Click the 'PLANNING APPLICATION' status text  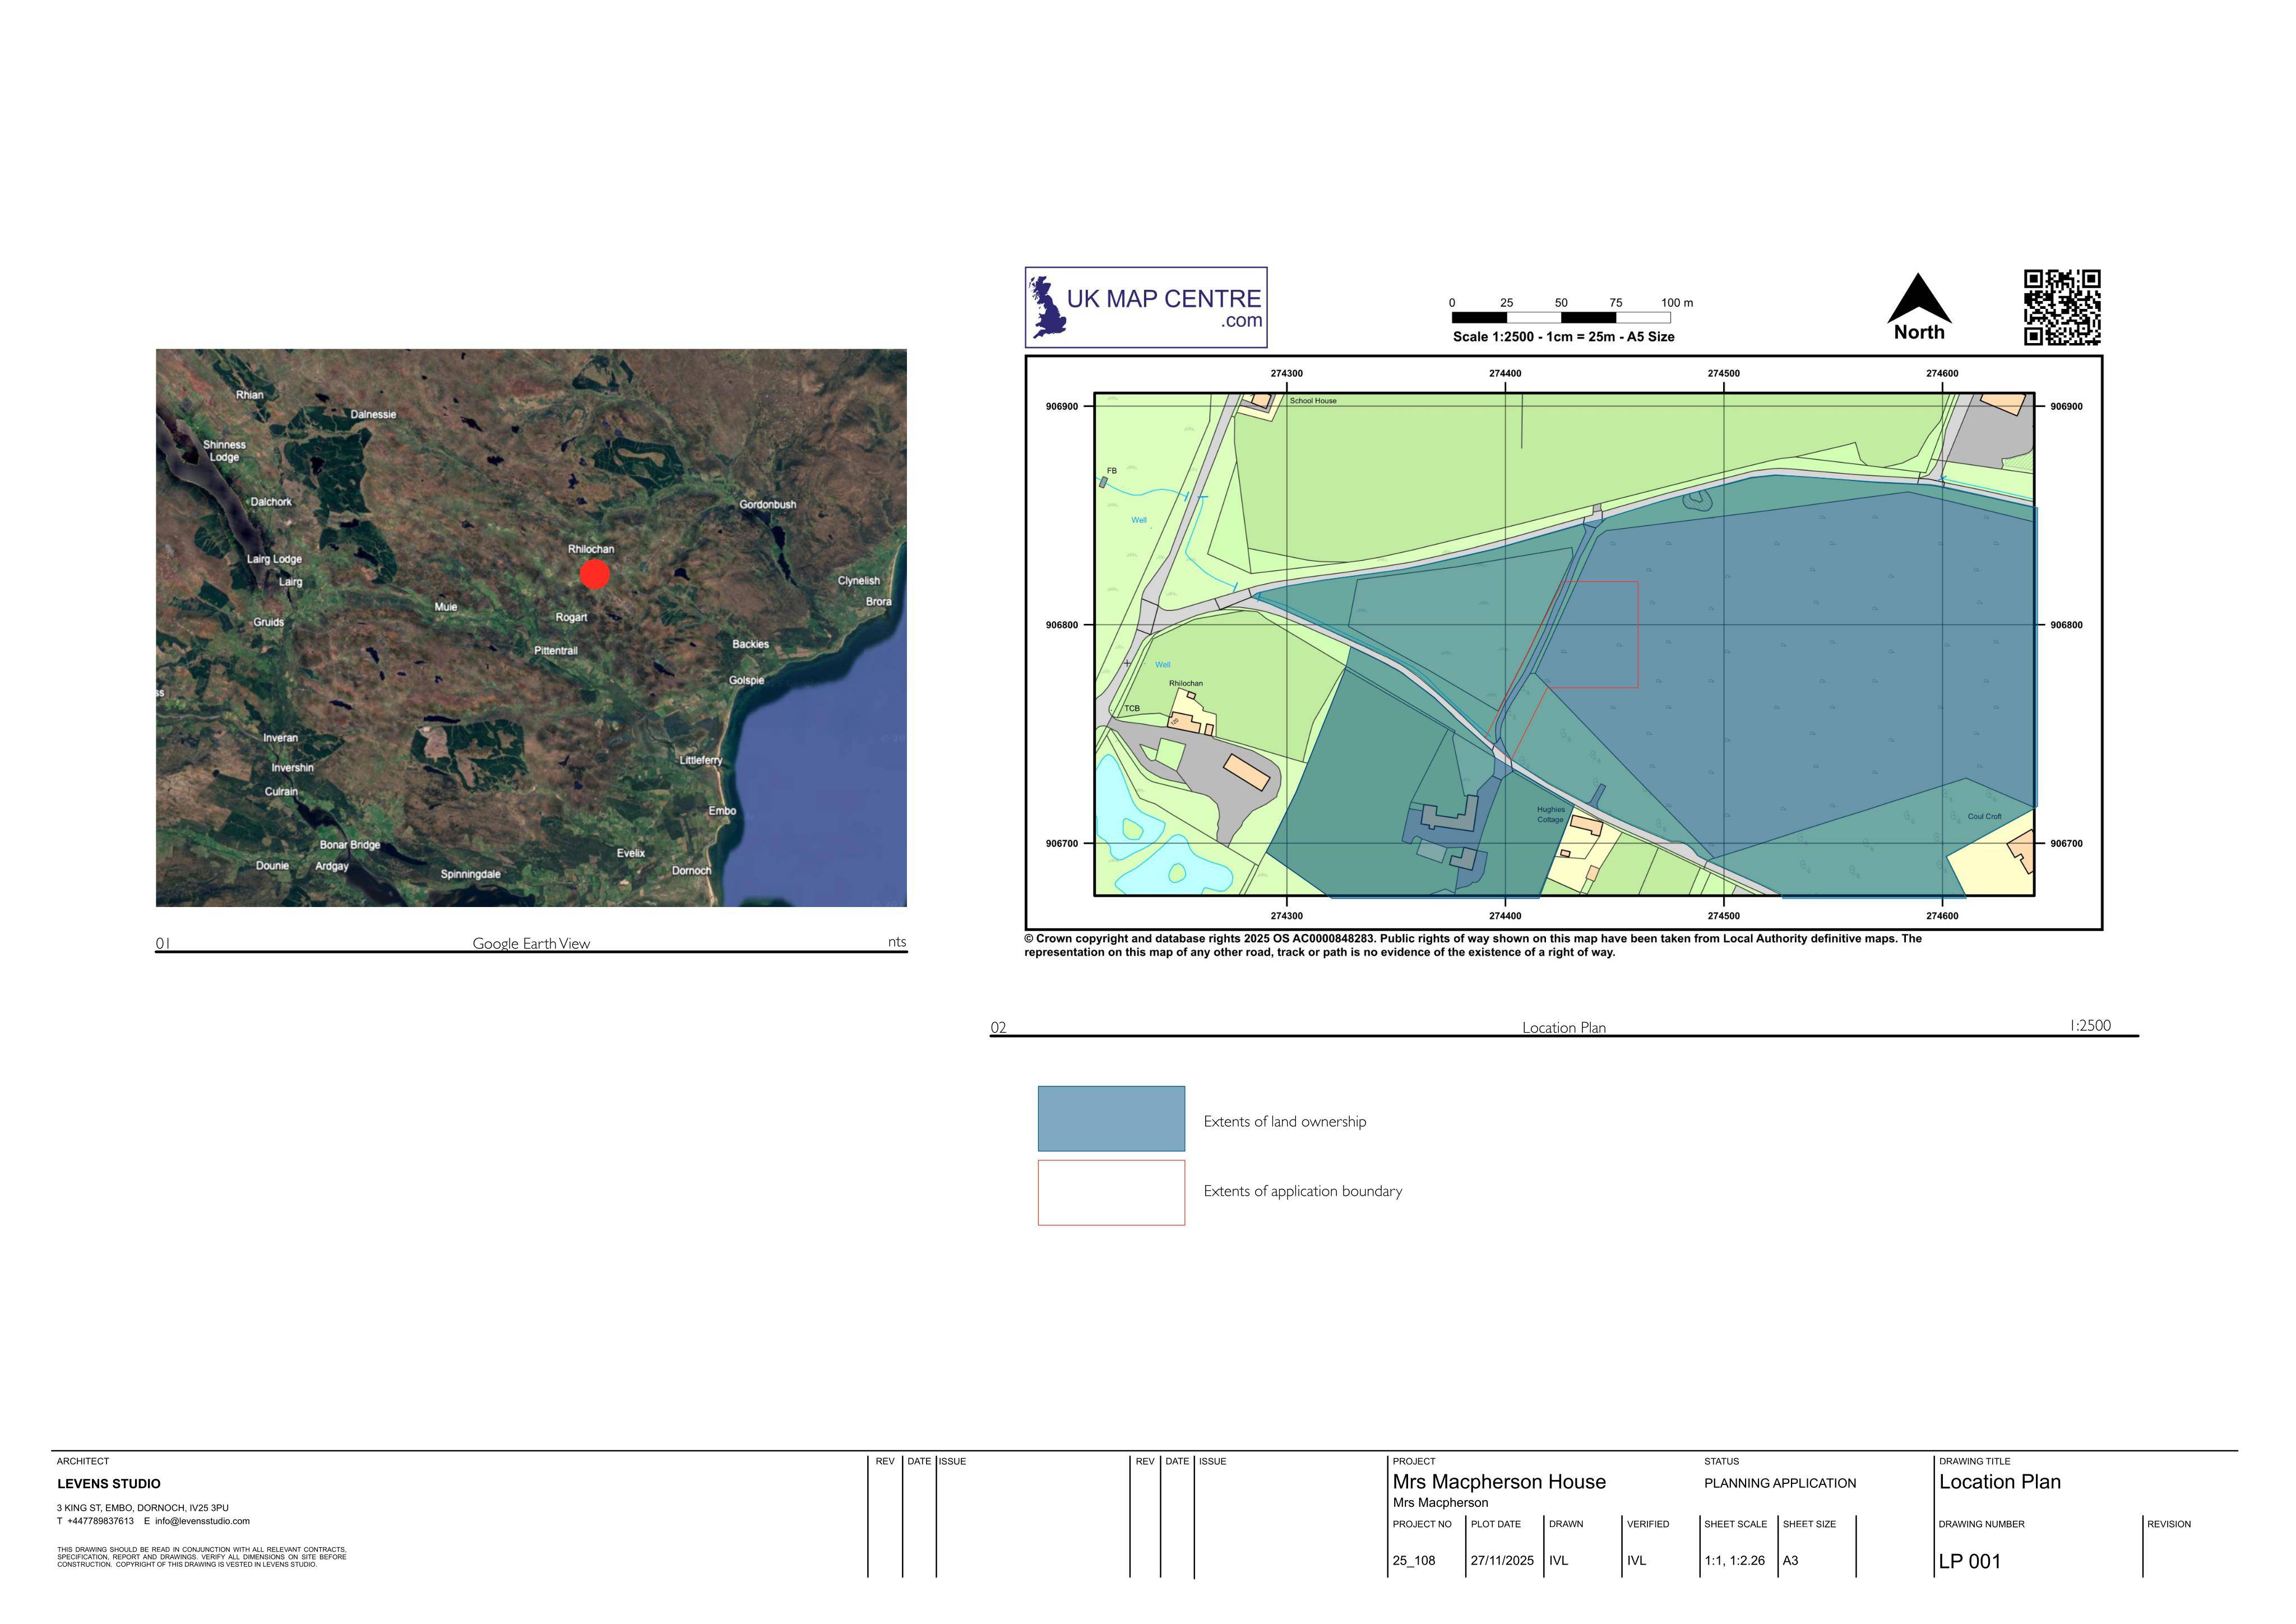1780,1483
